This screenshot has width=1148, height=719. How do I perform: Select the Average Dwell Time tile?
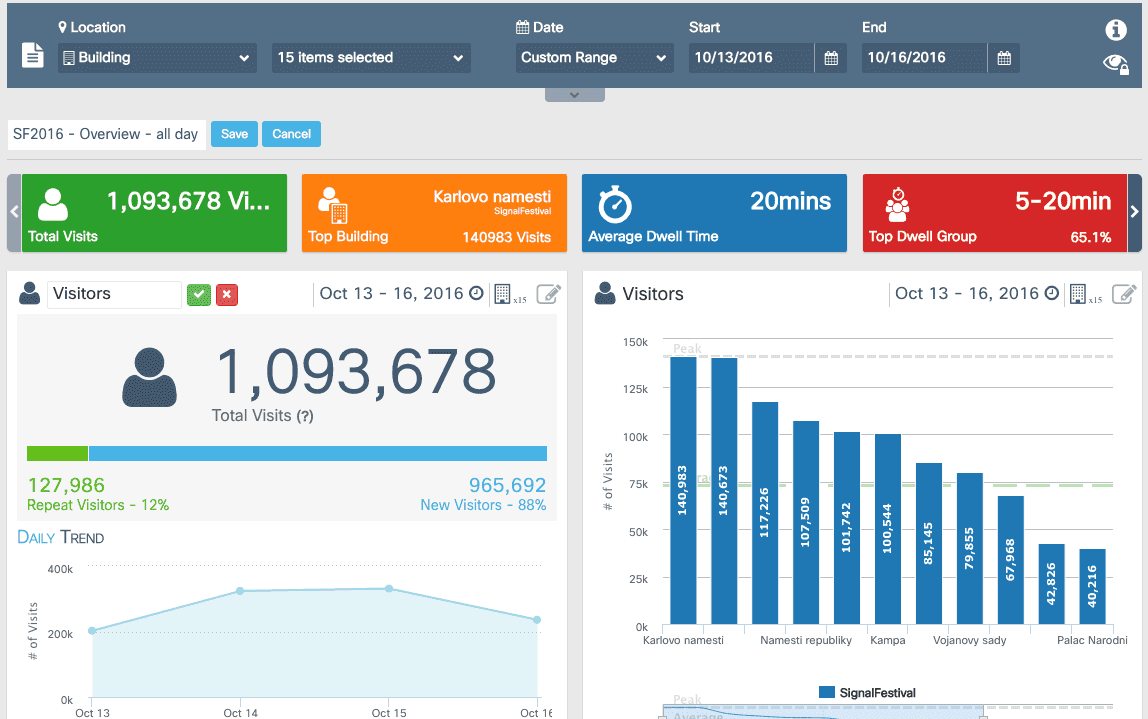tap(714, 213)
